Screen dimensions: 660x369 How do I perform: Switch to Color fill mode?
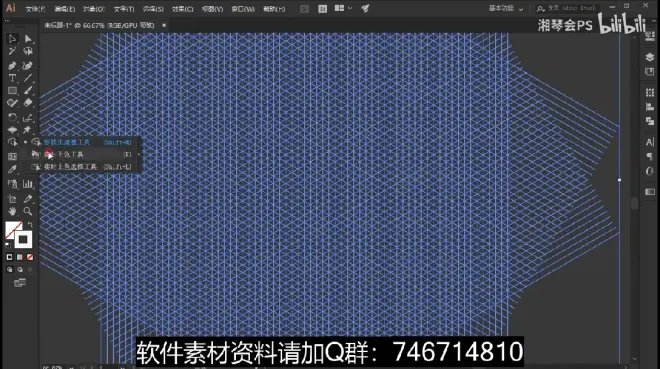10,257
